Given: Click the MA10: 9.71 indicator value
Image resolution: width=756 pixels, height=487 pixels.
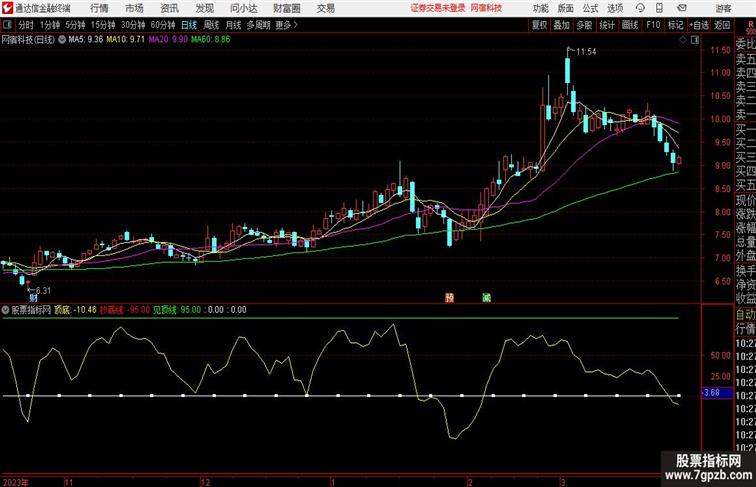Looking at the screenshot, I should click(125, 40).
